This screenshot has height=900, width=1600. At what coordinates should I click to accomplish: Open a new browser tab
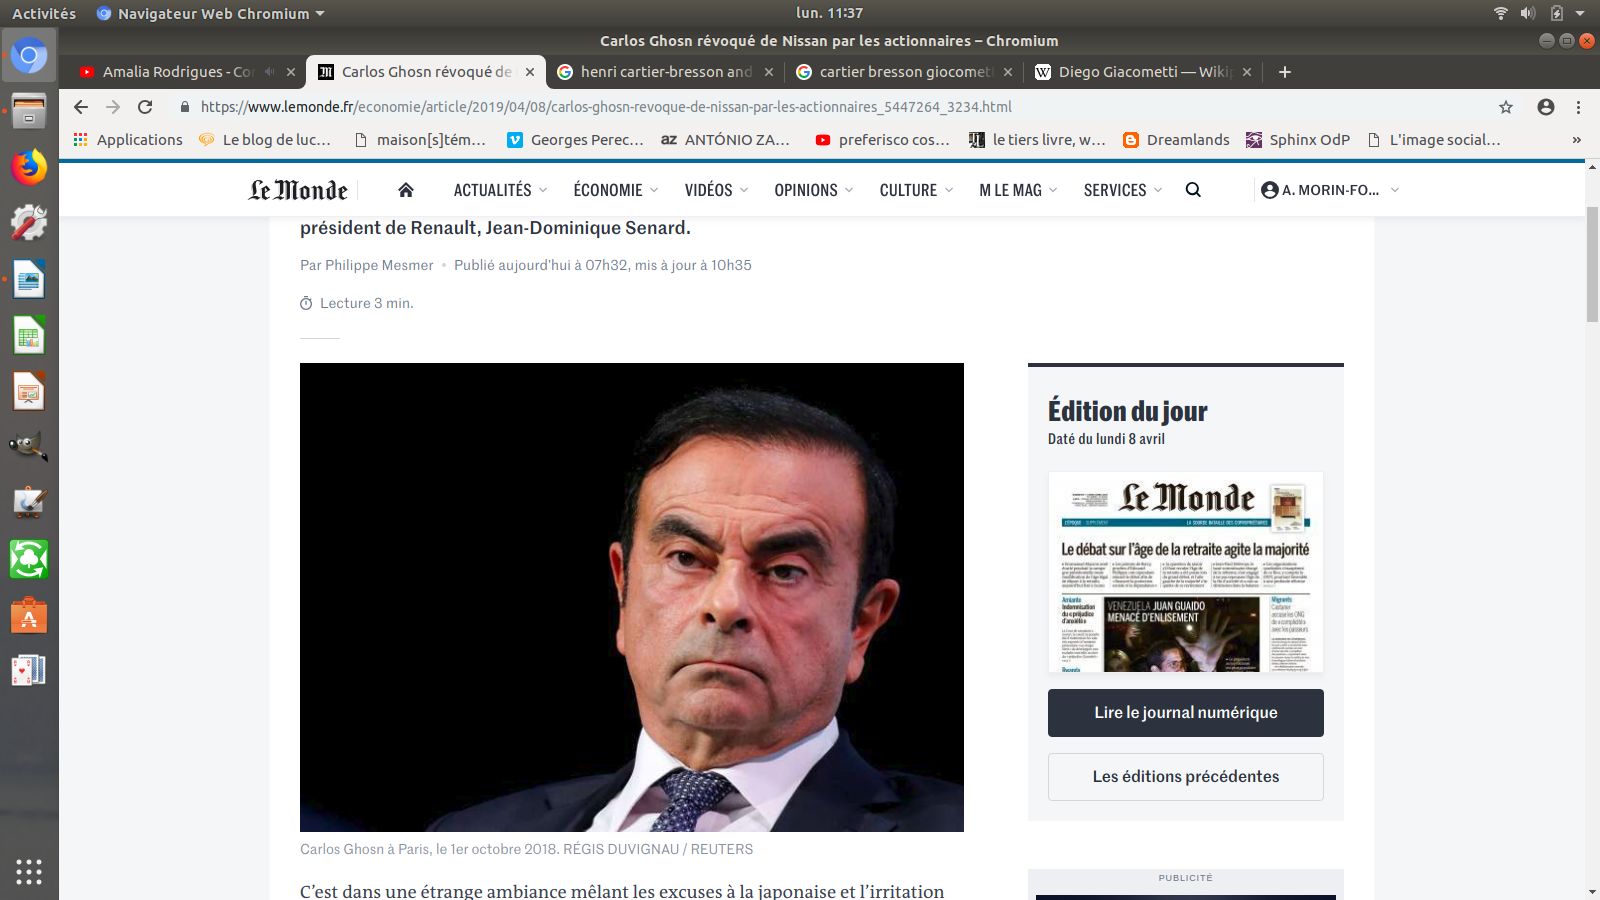pos(1285,72)
